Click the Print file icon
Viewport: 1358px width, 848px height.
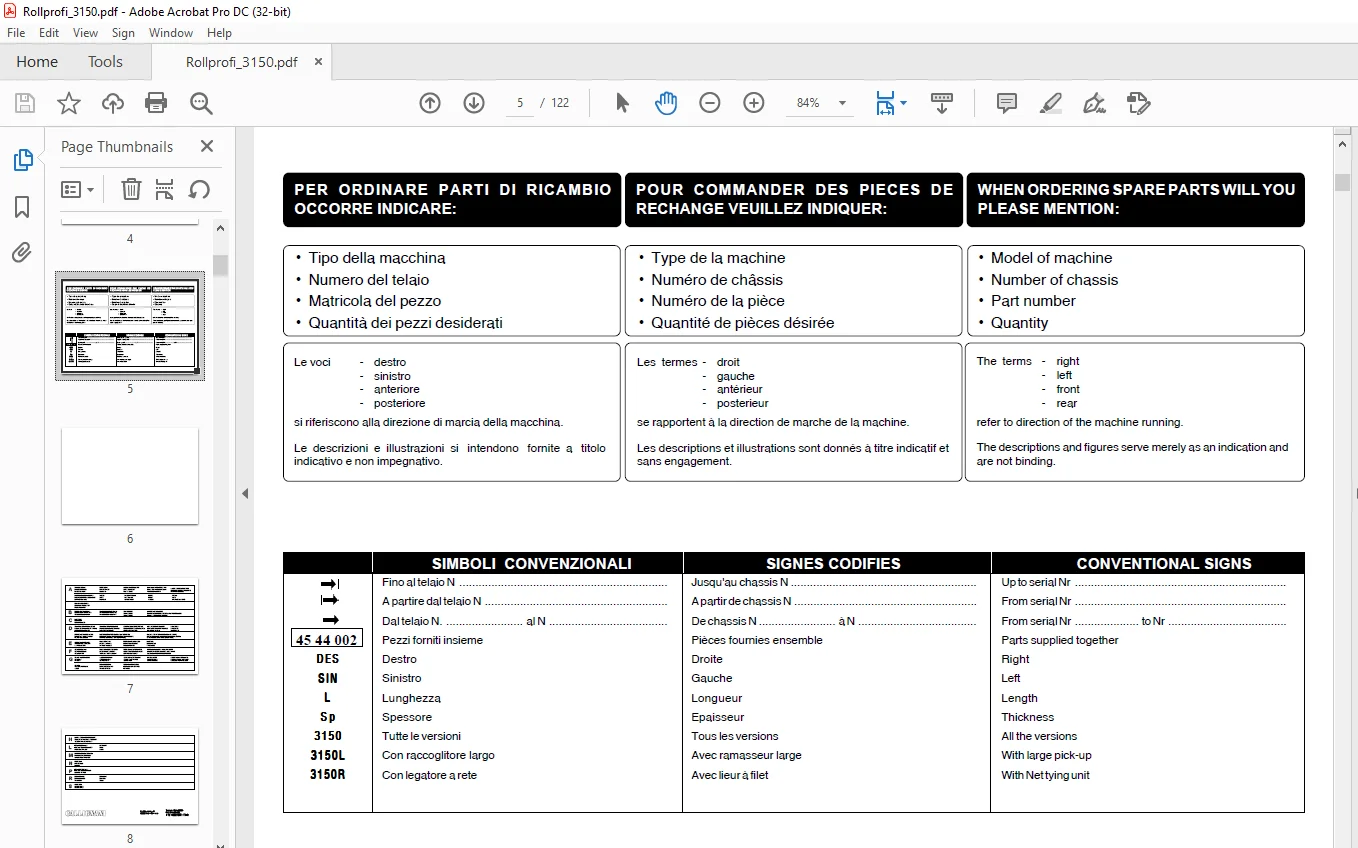click(156, 103)
